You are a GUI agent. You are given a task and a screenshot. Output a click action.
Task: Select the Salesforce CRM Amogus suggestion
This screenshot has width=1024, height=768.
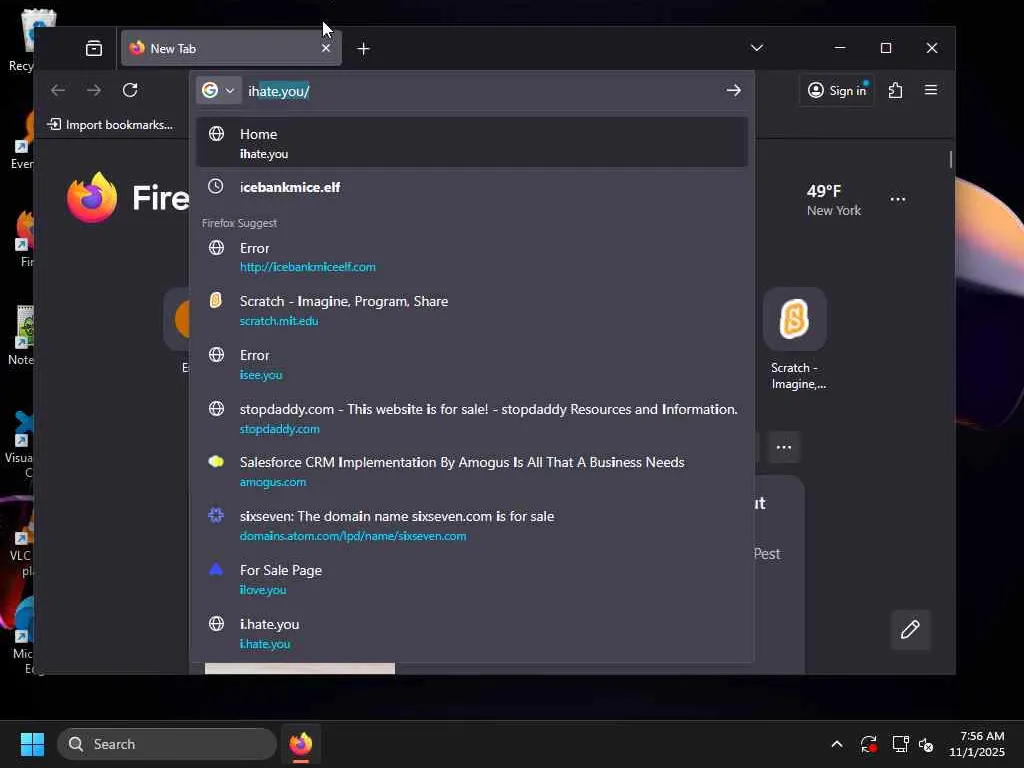click(x=472, y=472)
